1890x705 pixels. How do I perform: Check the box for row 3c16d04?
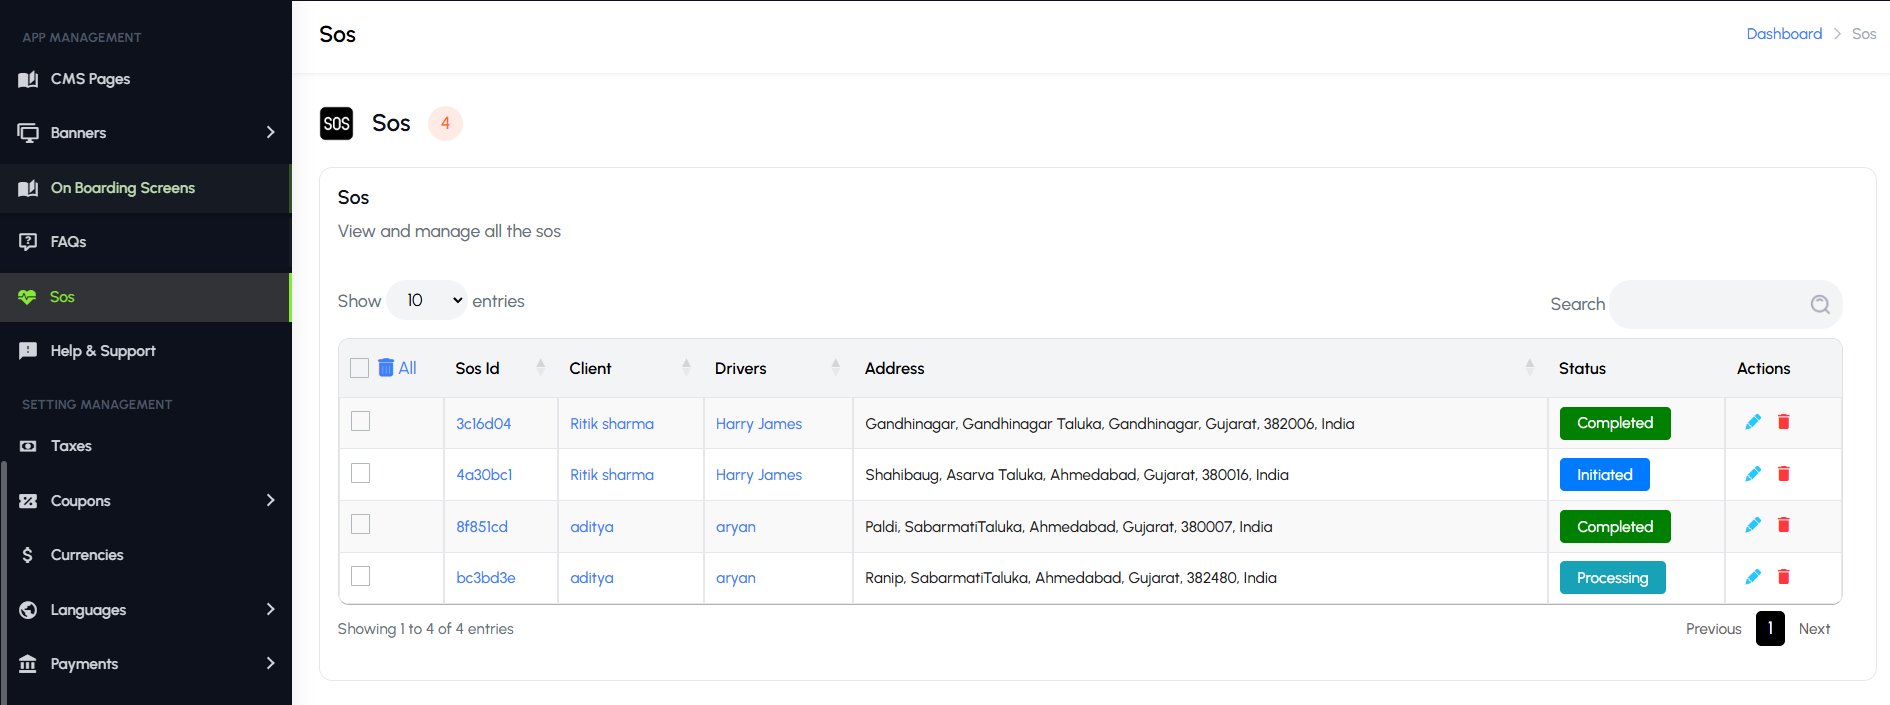click(361, 422)
